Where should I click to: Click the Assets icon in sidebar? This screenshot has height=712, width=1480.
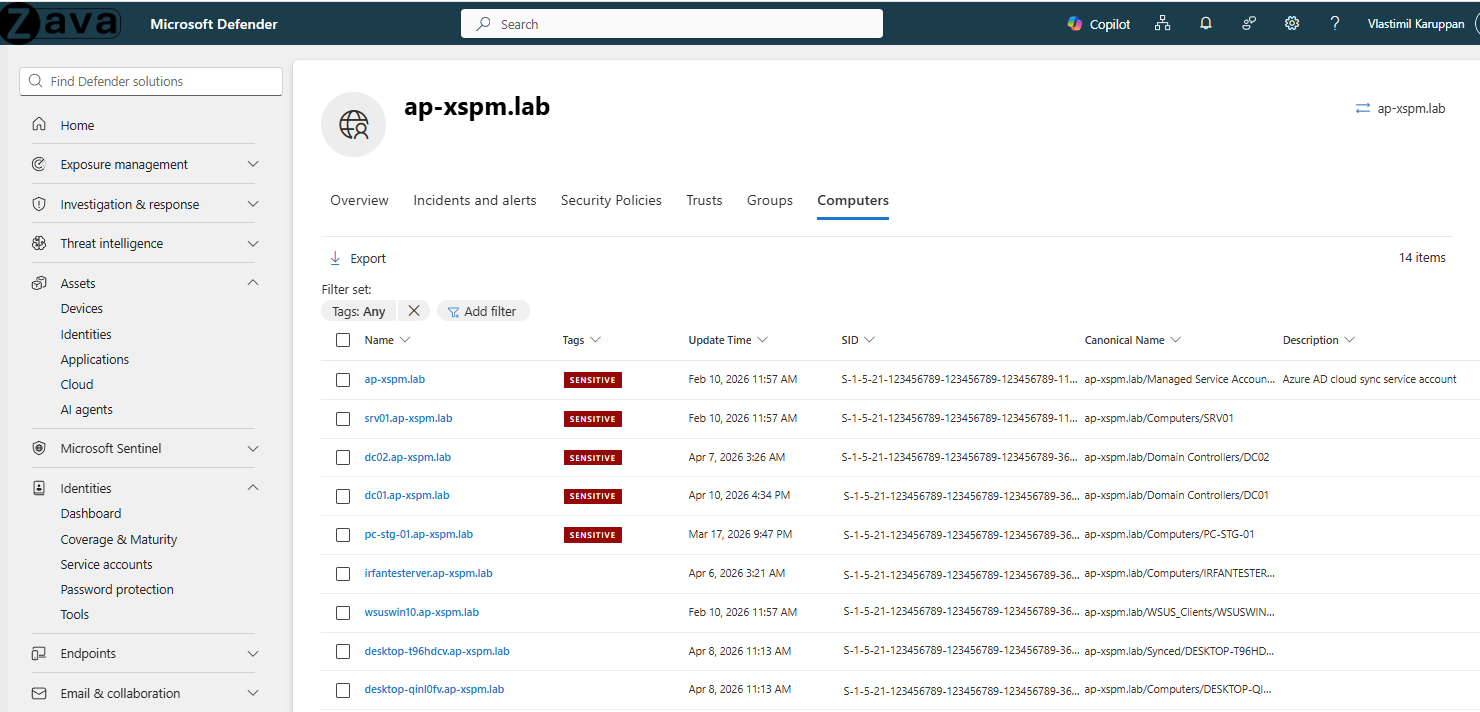39,283
